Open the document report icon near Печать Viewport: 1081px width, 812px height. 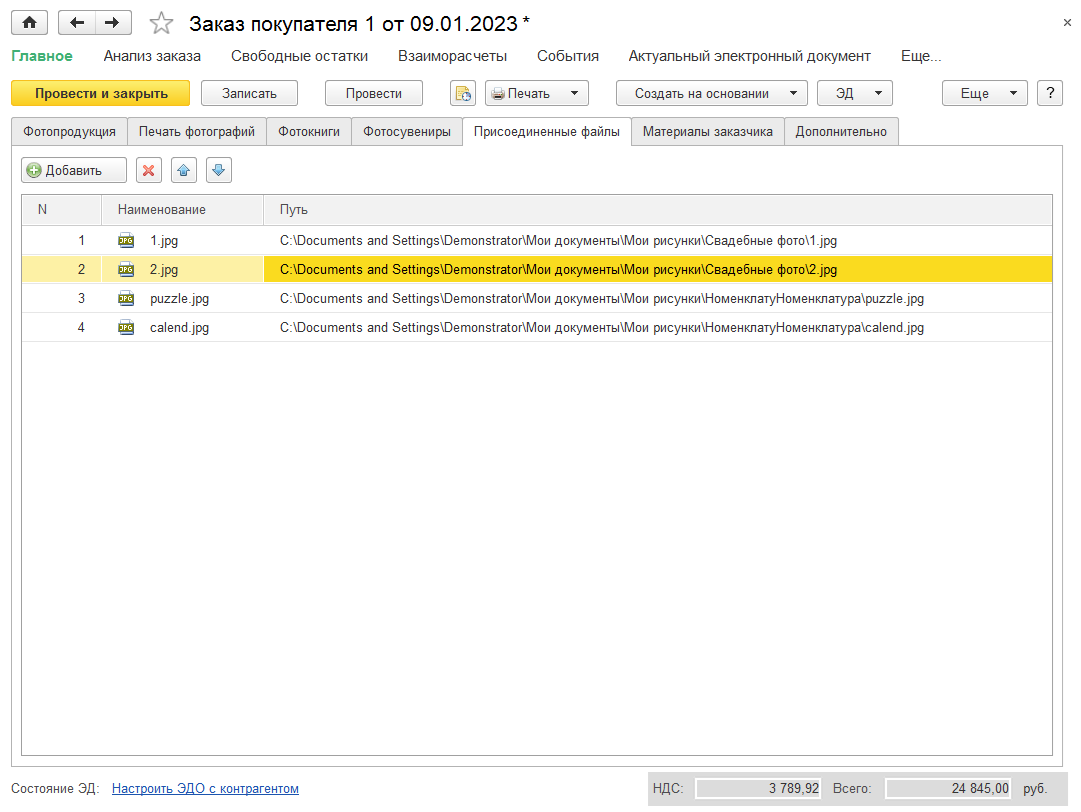point(463,93)
